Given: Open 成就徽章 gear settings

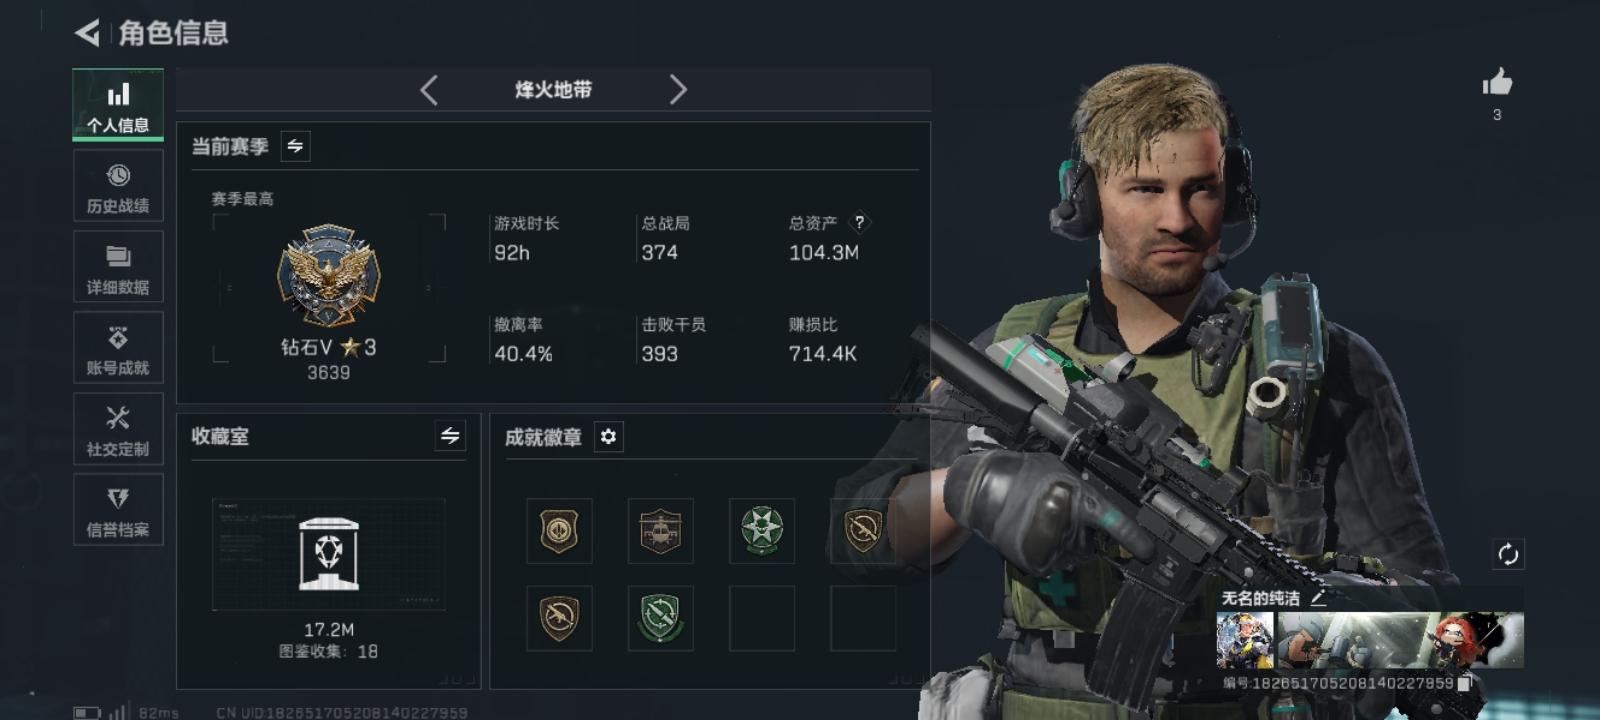Looking at the screenshot, I should (608, 437).
